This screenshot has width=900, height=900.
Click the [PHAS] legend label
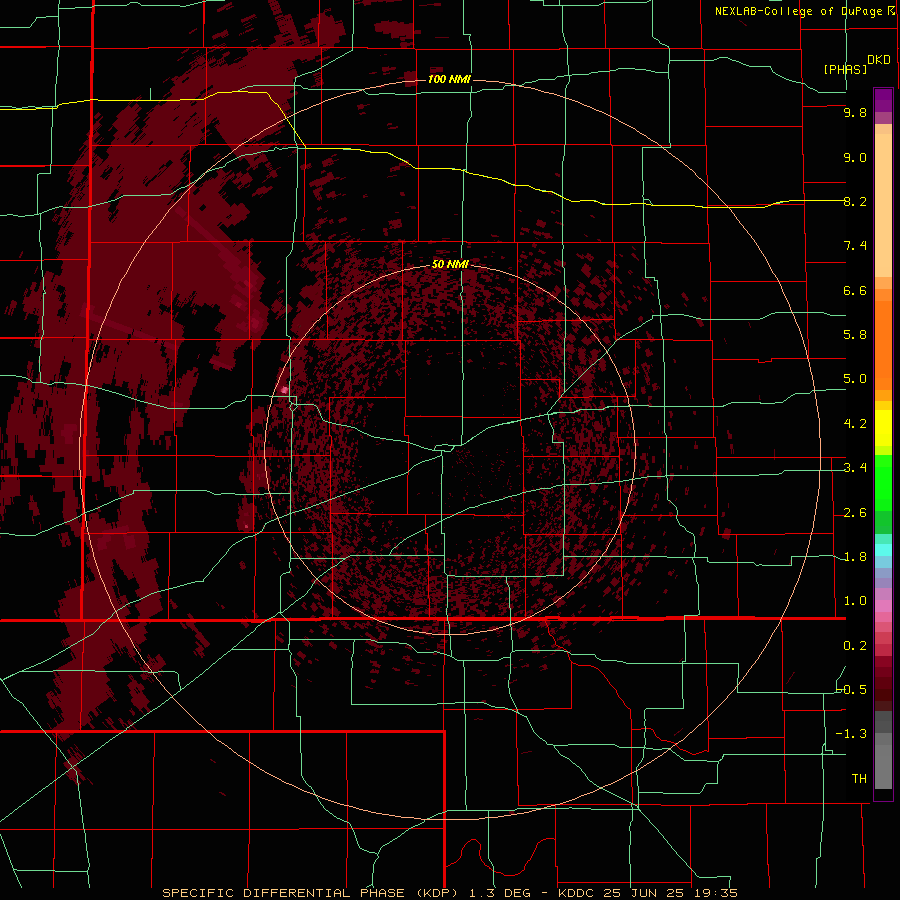tap(845, 69)
